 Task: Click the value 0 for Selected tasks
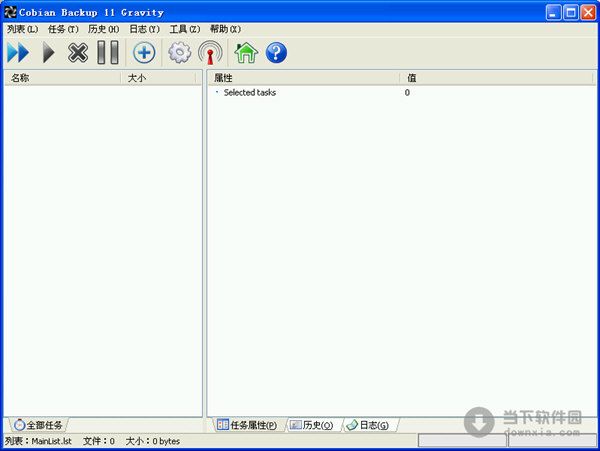point(407,93)
